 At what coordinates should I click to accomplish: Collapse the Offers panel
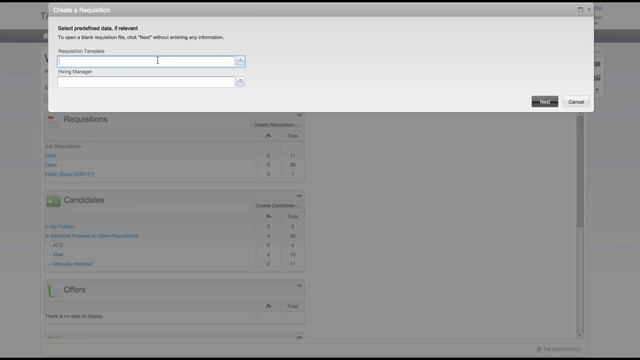(x=299, y=286)
